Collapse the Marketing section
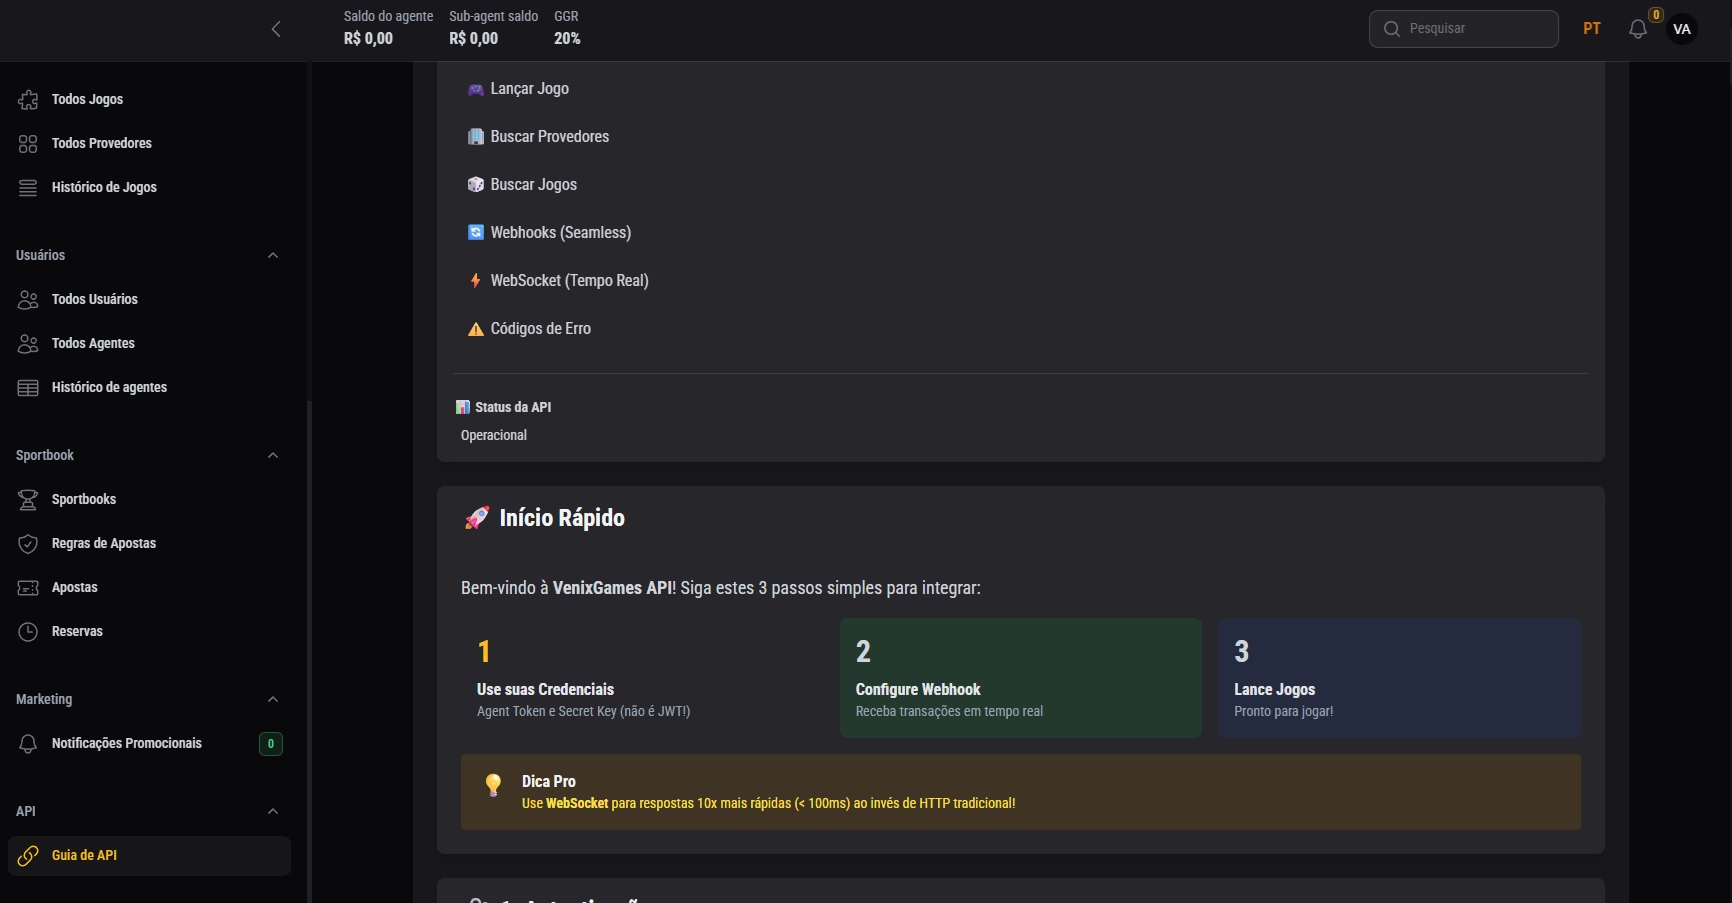1732x903 pixels. point(273,700)
